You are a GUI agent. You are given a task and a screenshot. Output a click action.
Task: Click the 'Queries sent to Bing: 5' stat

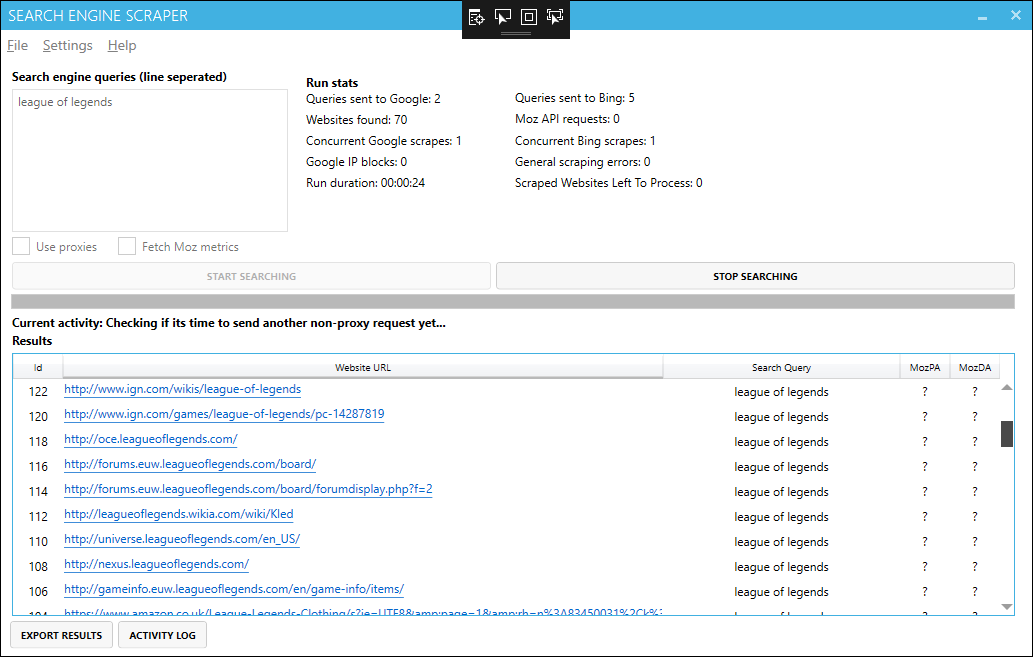point(574,98)
